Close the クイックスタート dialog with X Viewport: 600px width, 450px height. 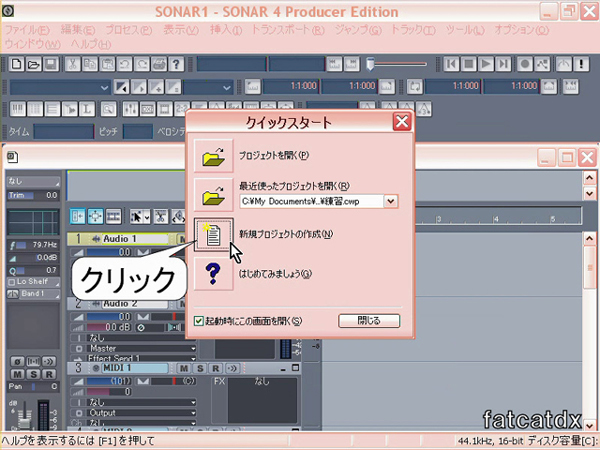pos(402,122)
